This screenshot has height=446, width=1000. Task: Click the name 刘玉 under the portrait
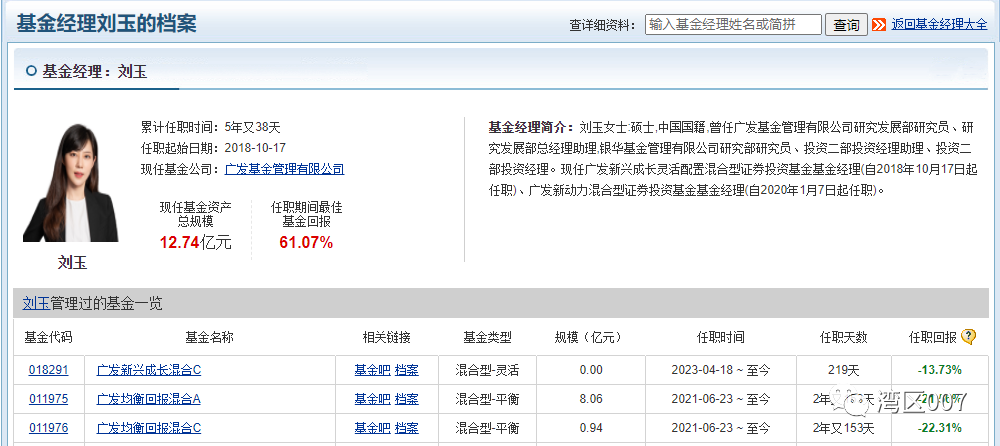point(72,262)
